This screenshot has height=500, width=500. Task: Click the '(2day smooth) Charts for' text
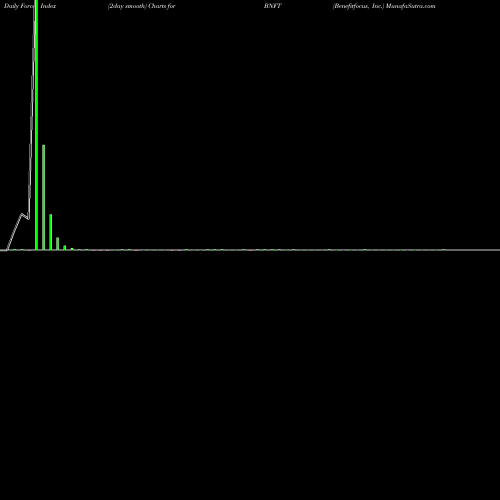point(142,6)
